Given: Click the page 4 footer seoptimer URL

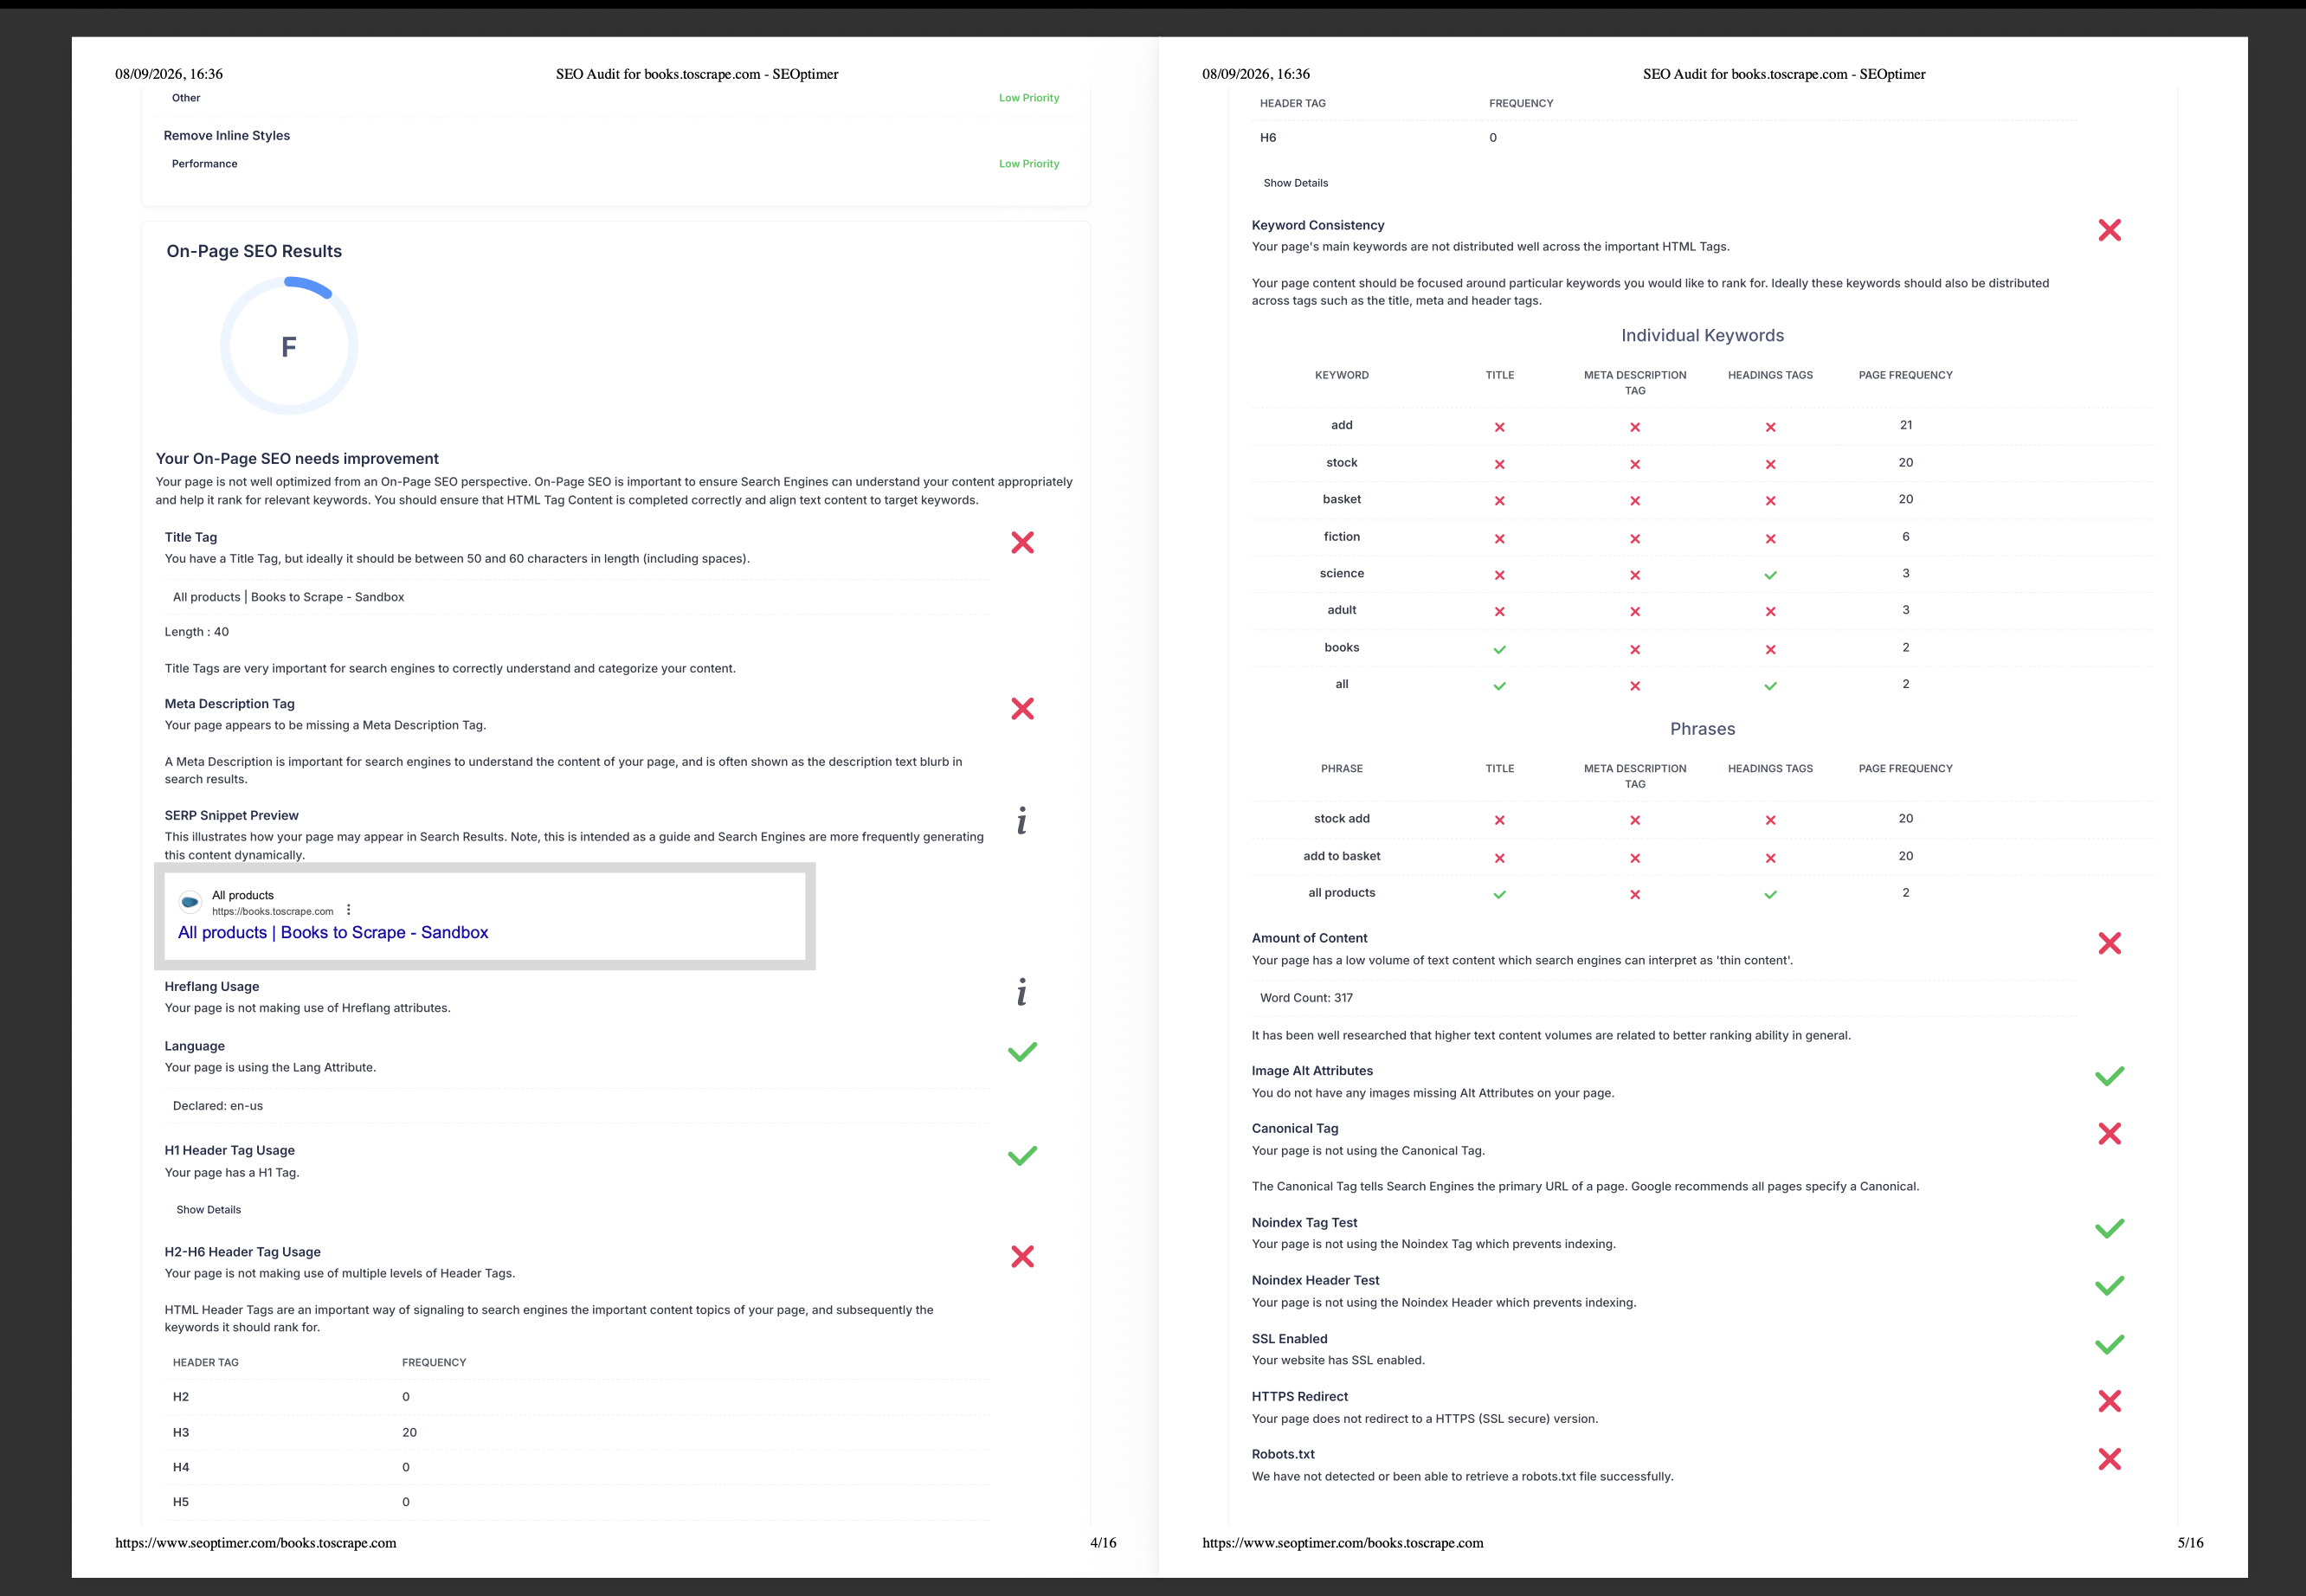Looking at the screenshot, I should (x=255, y=1543).
